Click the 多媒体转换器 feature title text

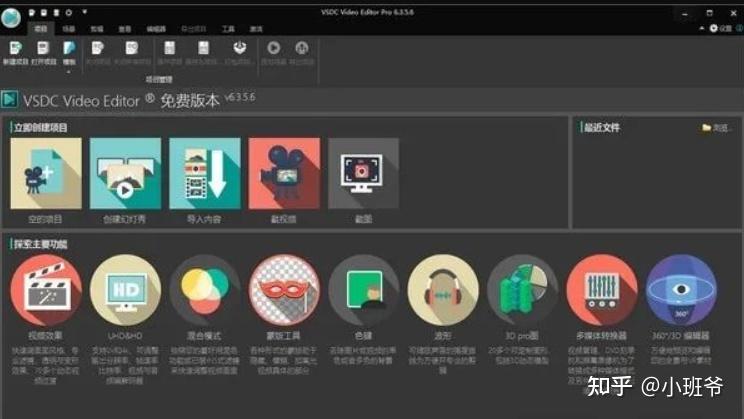[601, 335]
